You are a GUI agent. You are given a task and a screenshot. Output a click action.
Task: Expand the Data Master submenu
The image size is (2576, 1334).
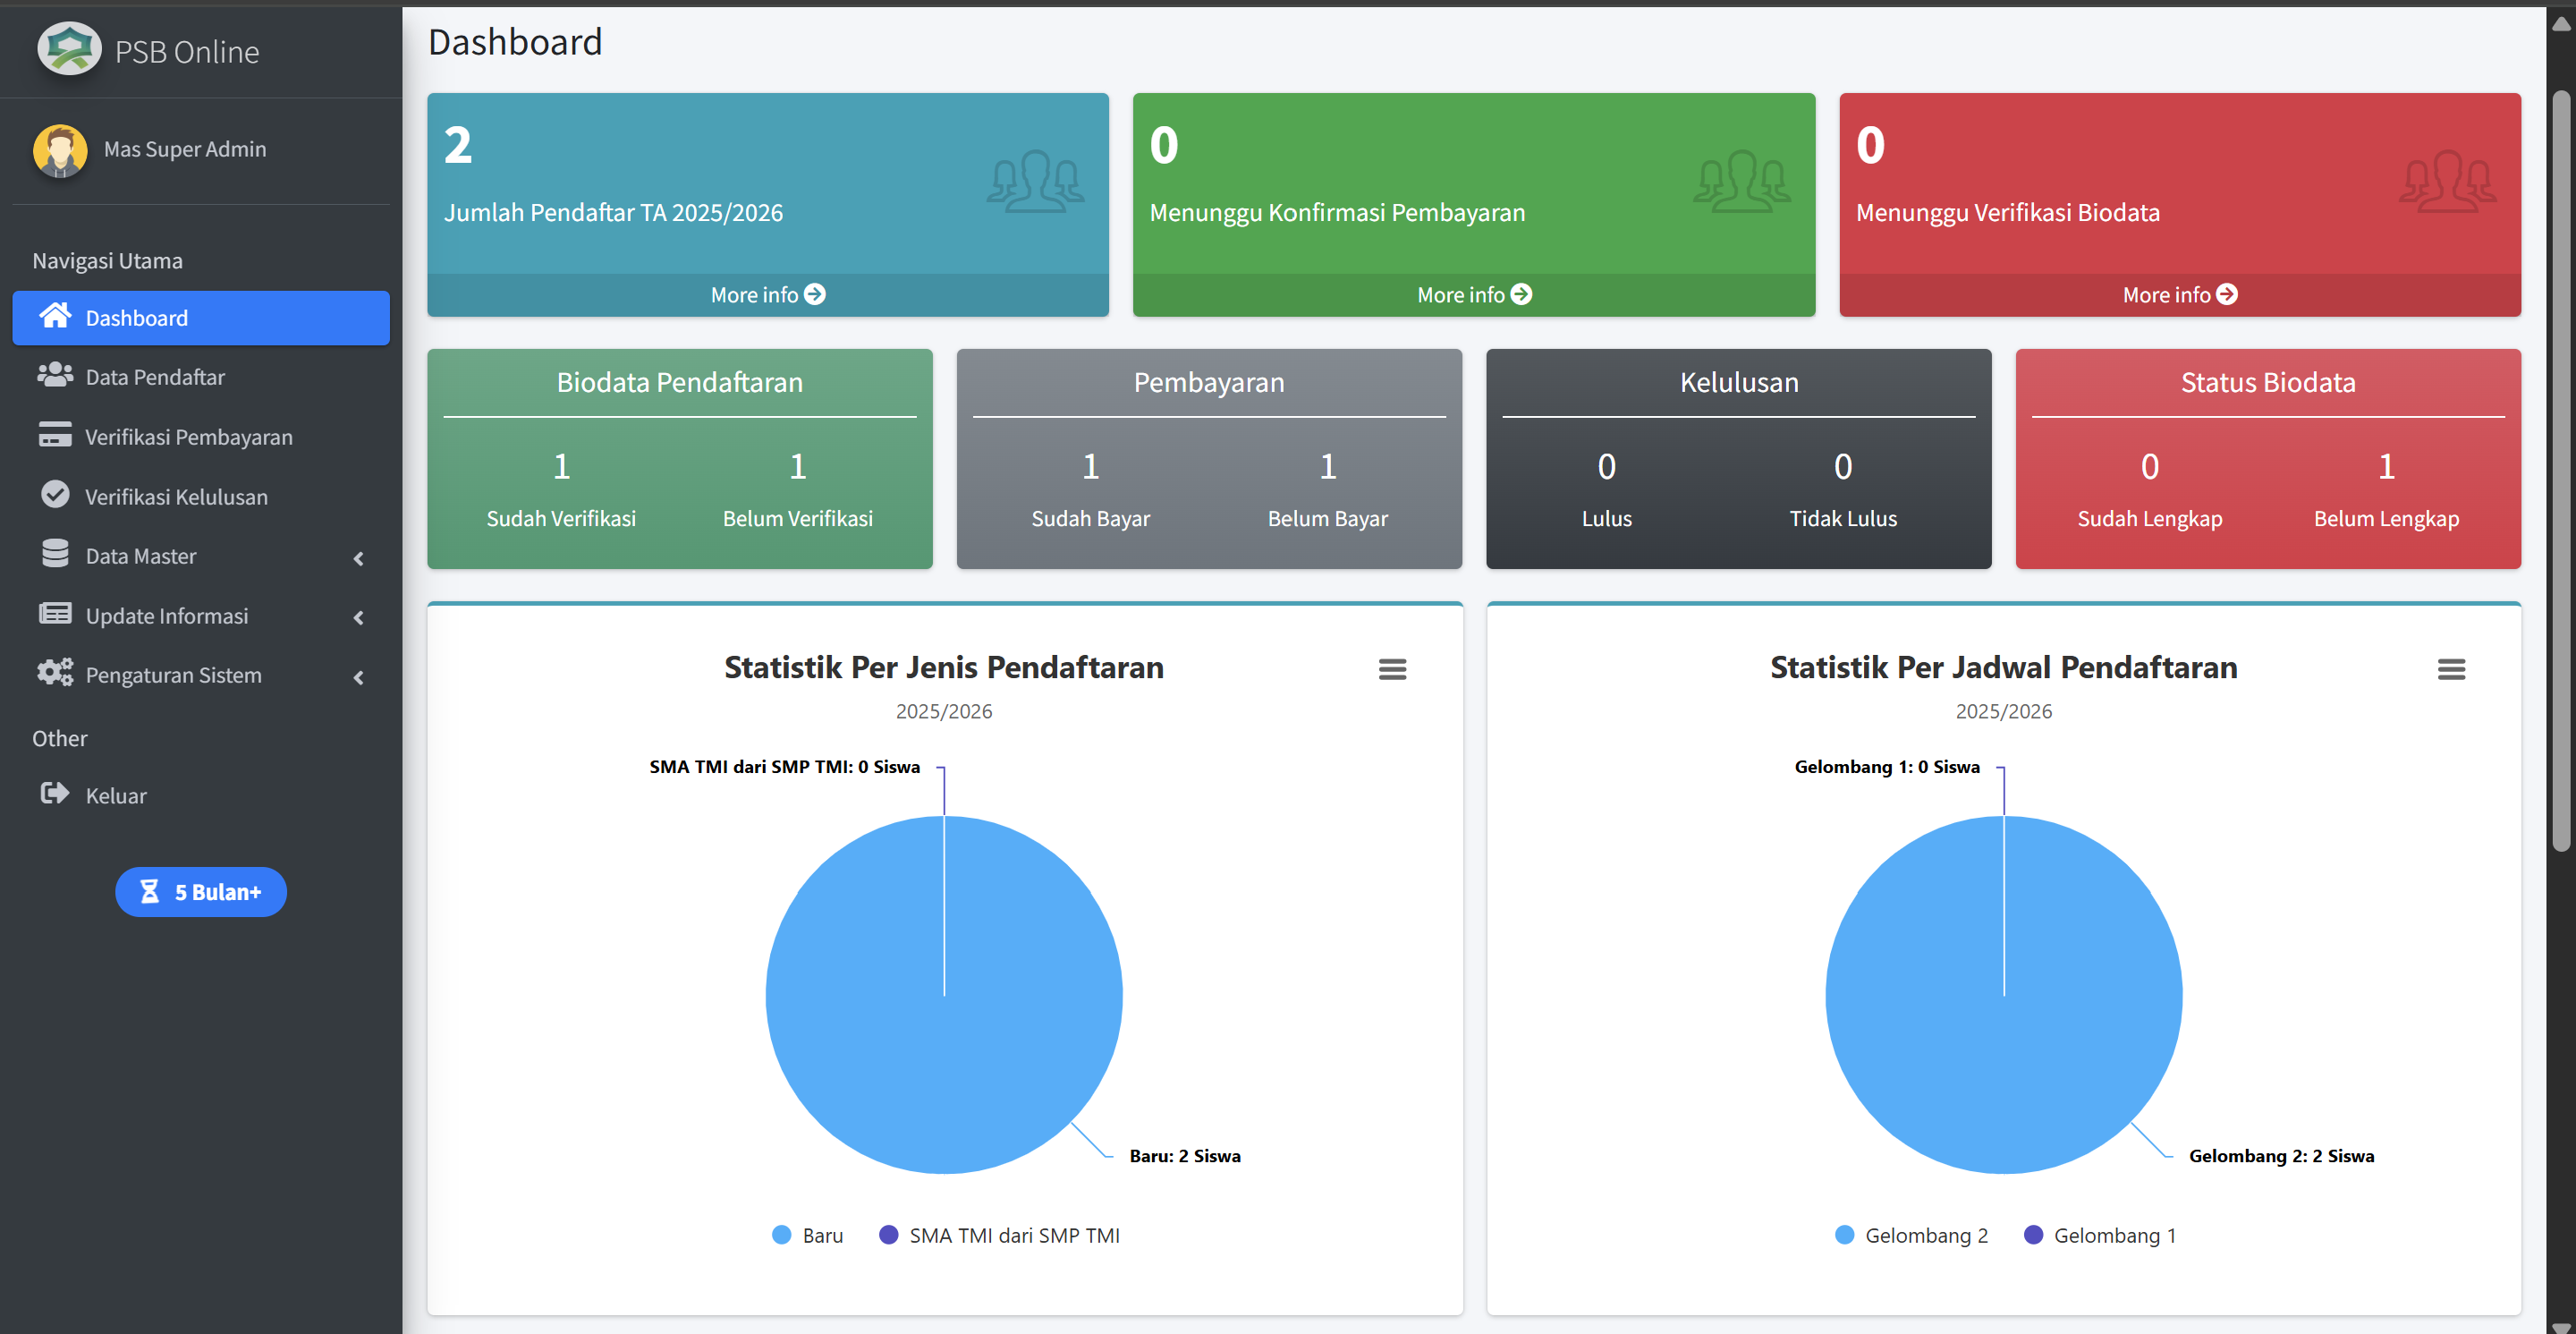359,558
